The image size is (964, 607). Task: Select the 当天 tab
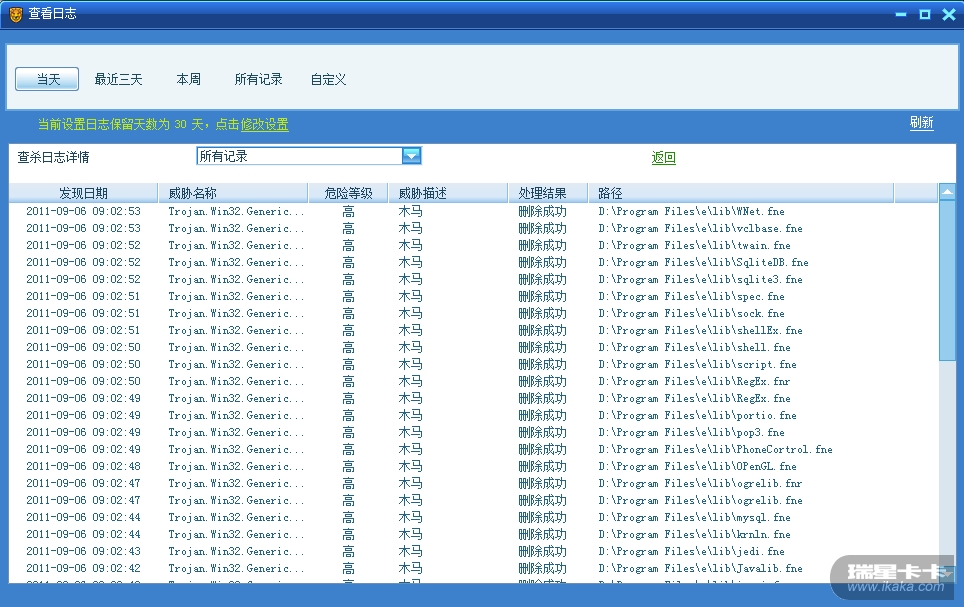pyautogui.click(x=47, y=79)
